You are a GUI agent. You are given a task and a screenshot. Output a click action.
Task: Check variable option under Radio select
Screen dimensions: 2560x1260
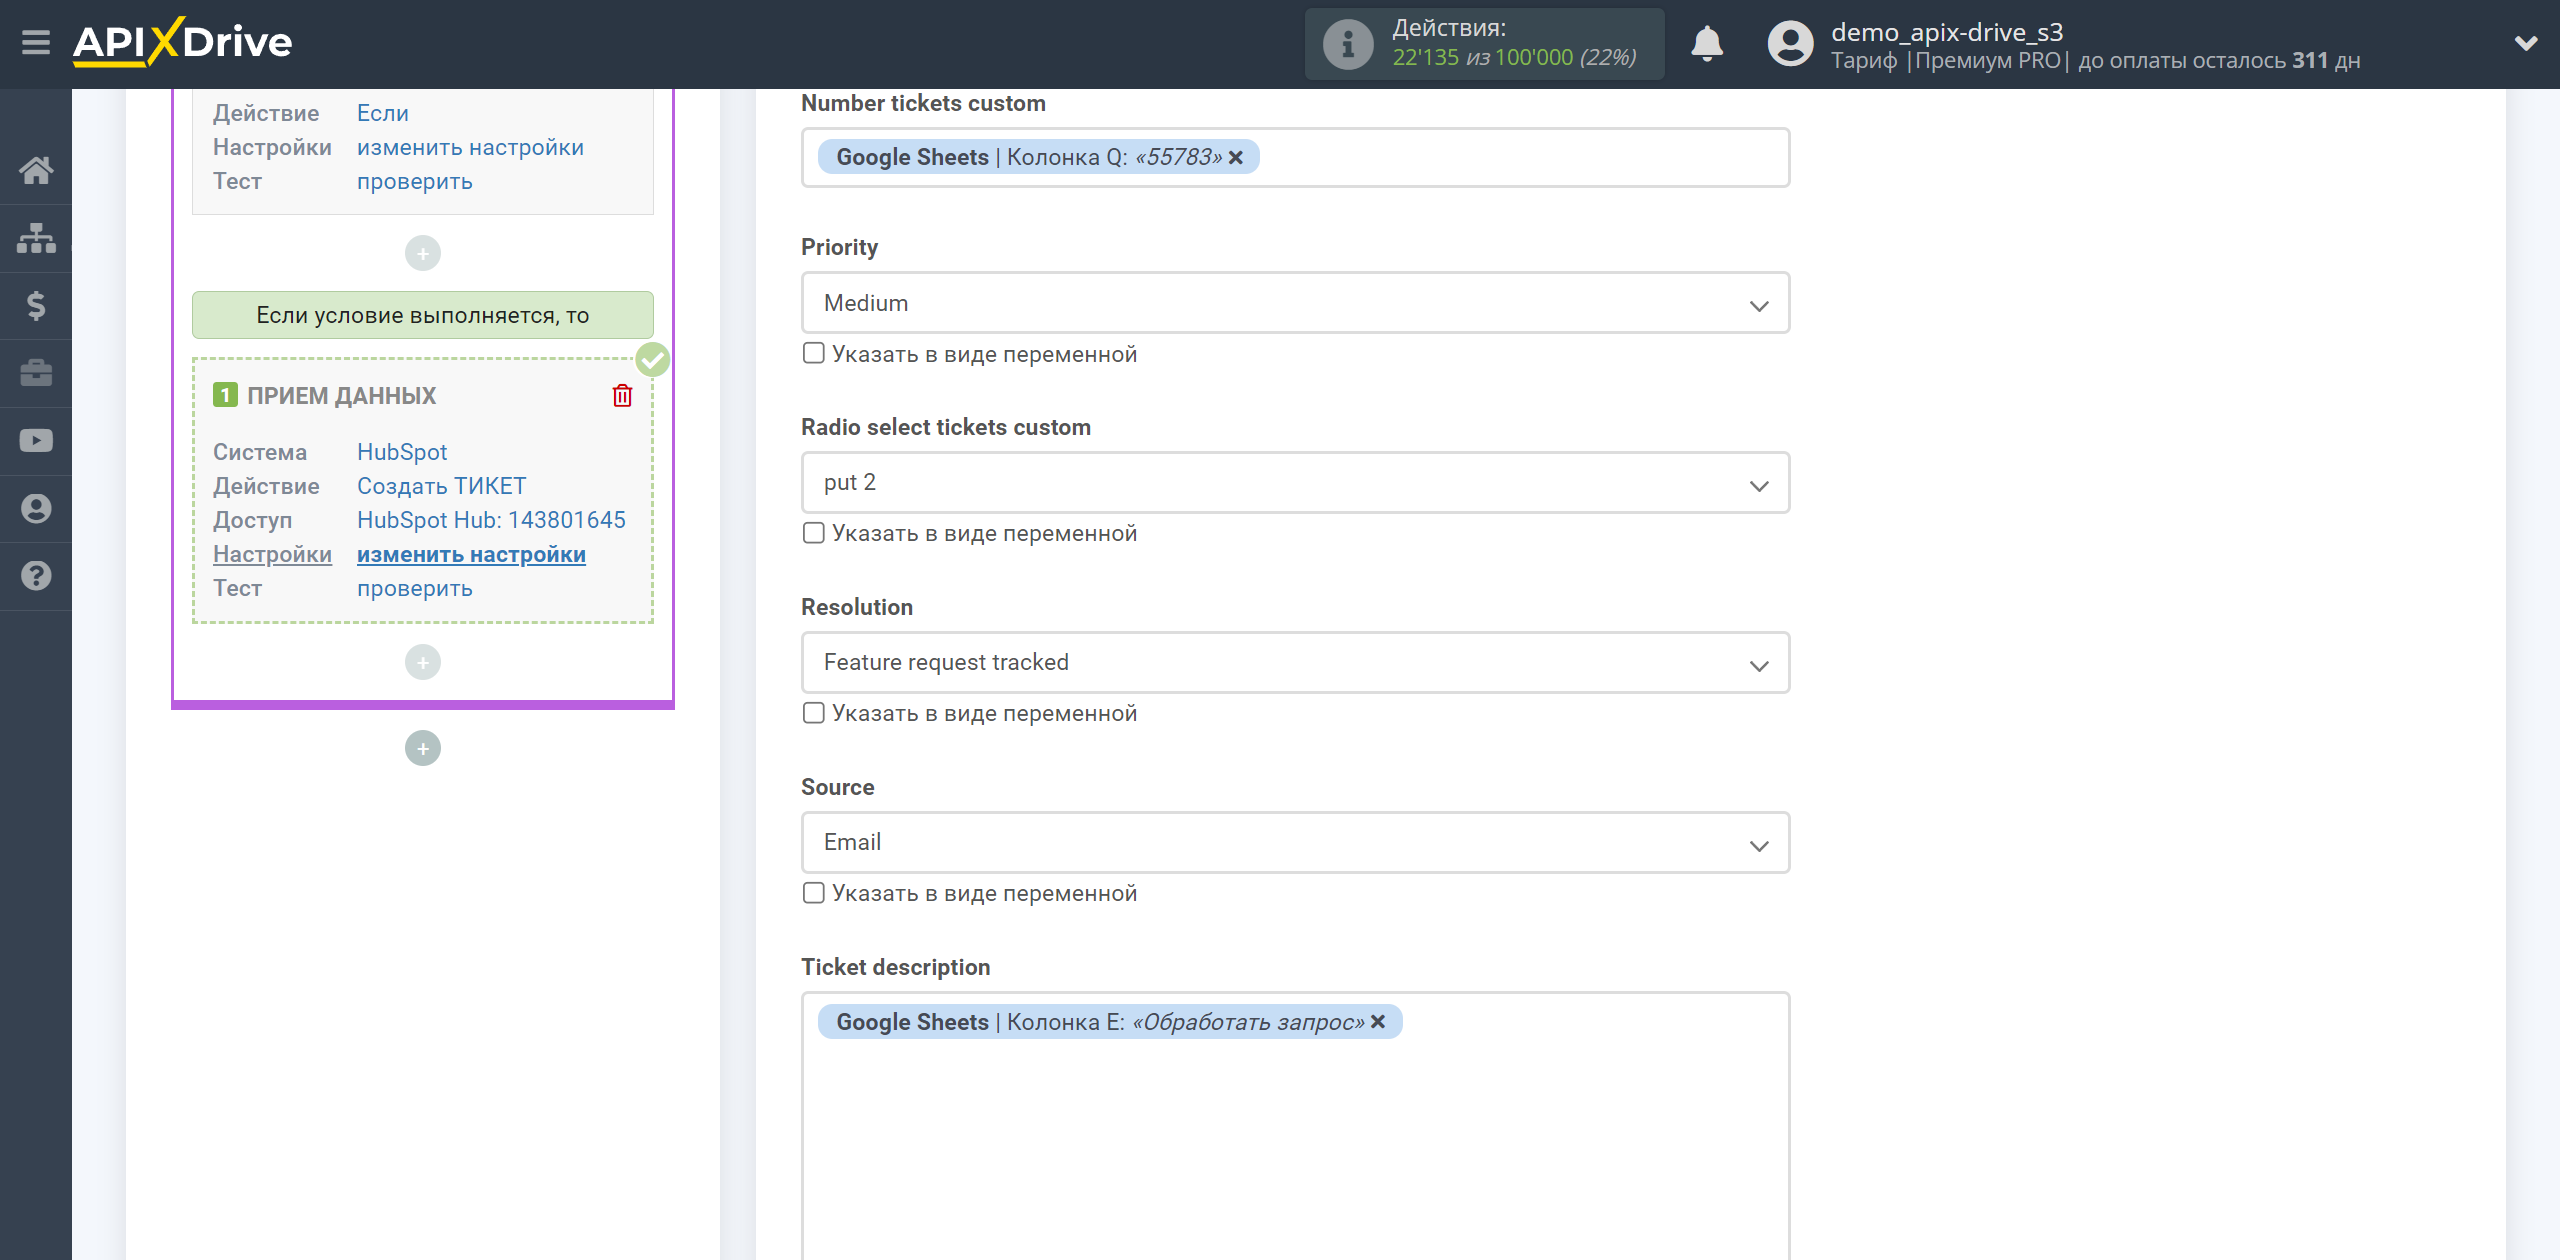[814, 534]
